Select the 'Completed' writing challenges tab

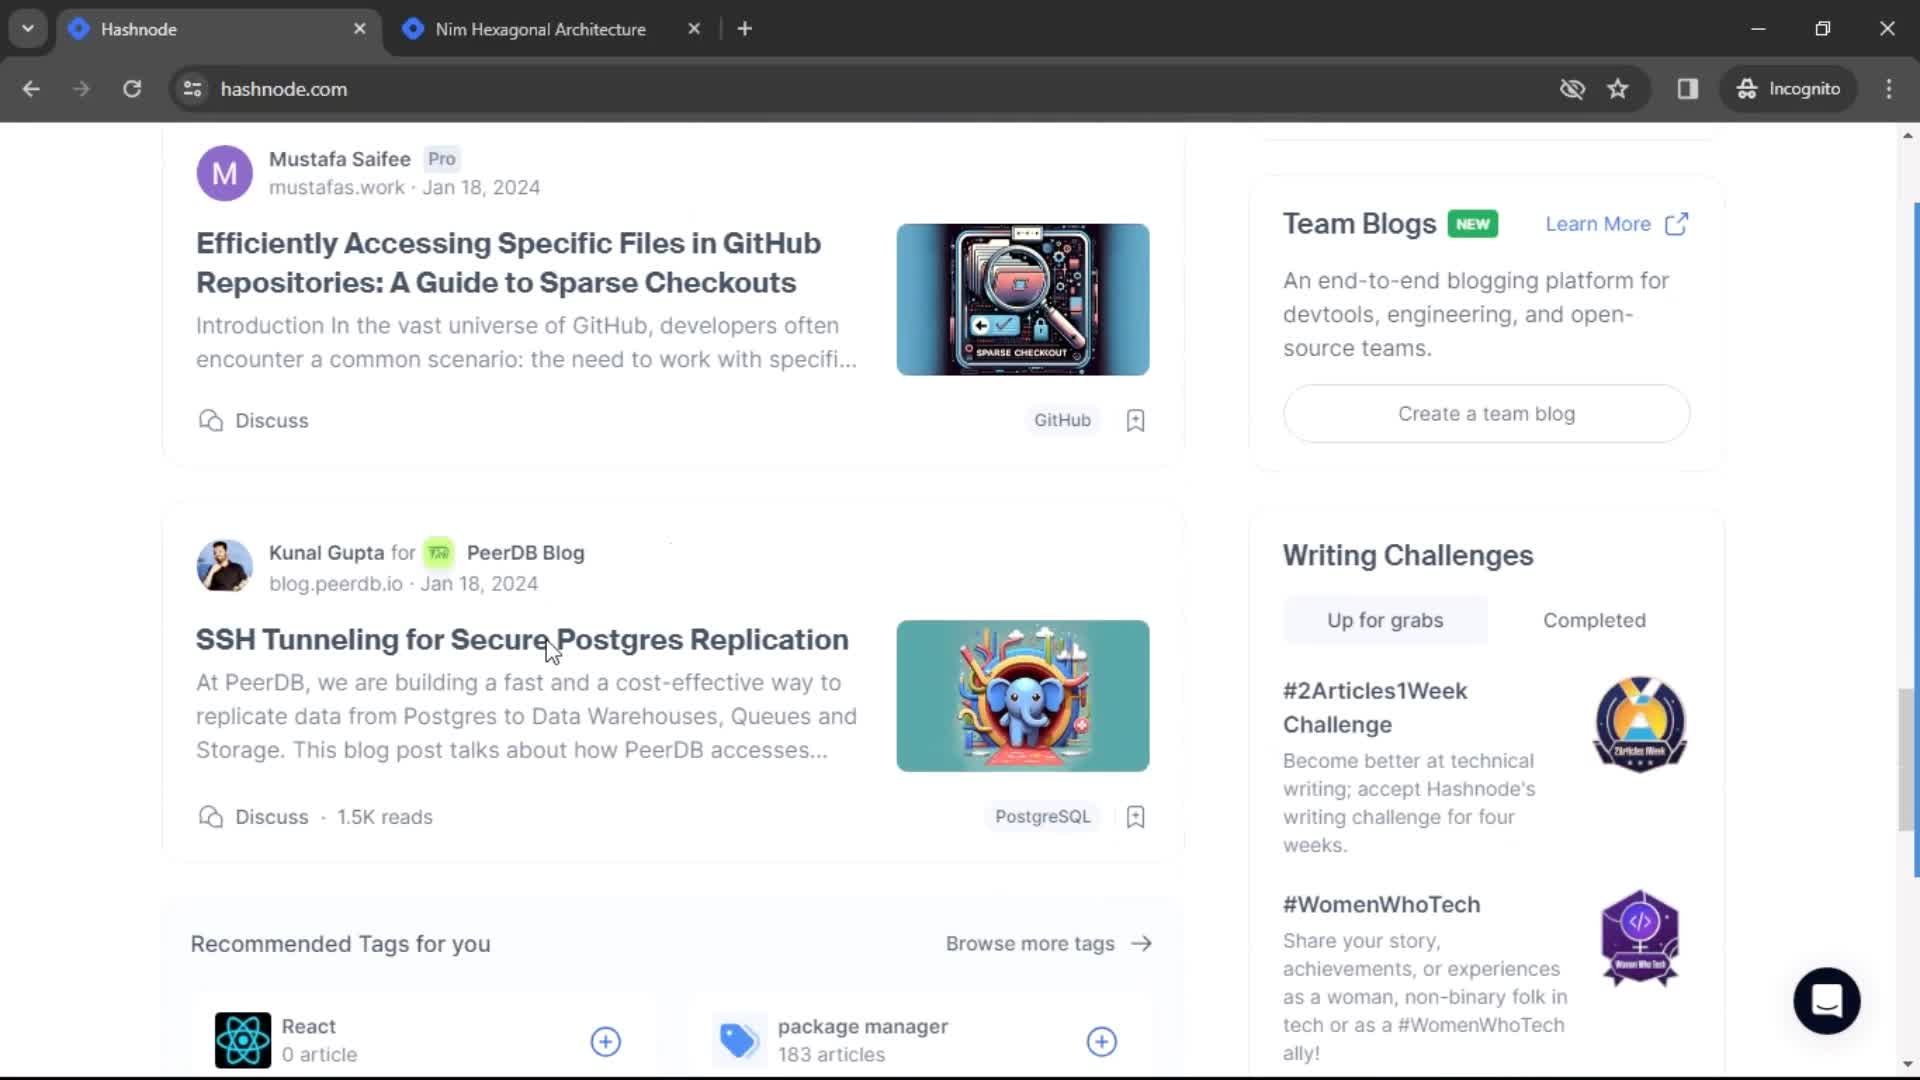point(1594,620)
